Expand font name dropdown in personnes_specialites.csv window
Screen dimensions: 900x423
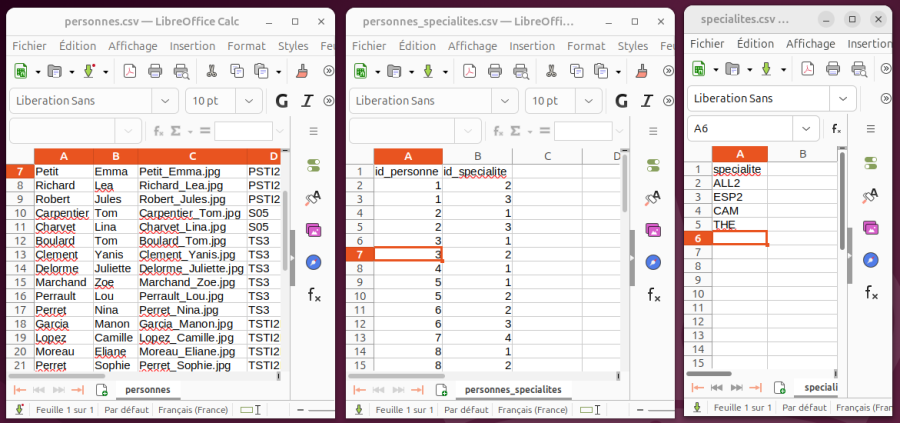click(505, 101)
